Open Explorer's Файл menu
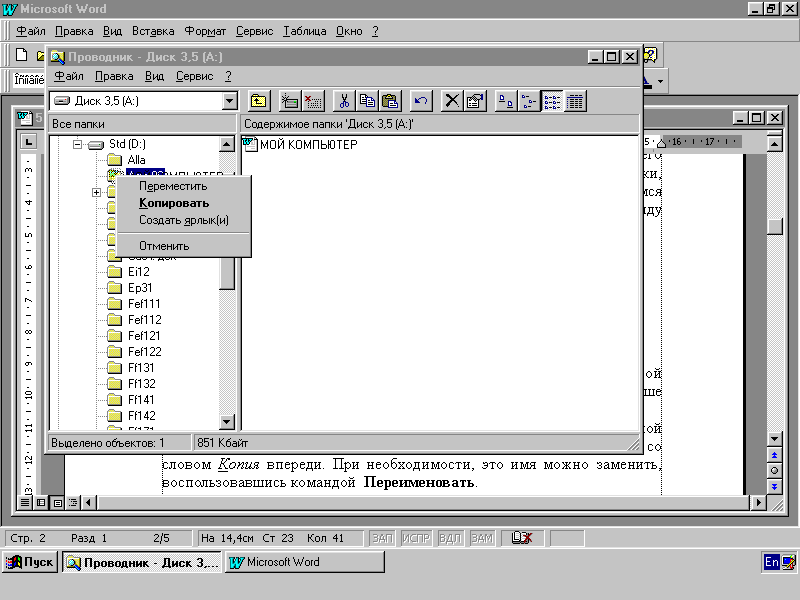 69,76
